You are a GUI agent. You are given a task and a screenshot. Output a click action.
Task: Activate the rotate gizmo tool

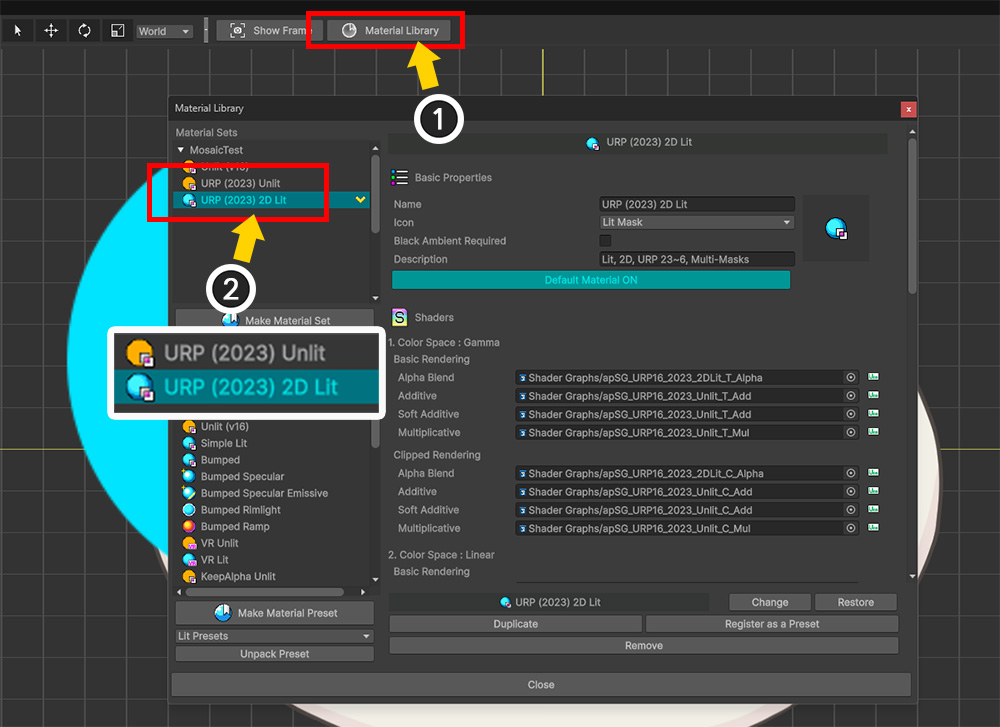[84, 30]
